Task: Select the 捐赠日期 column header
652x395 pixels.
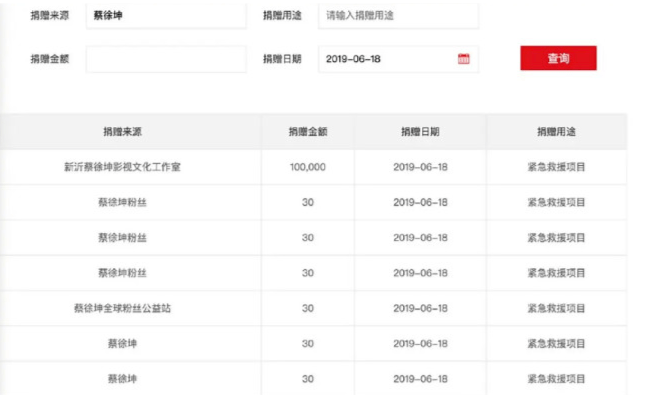Action: (x=420, y=132)
